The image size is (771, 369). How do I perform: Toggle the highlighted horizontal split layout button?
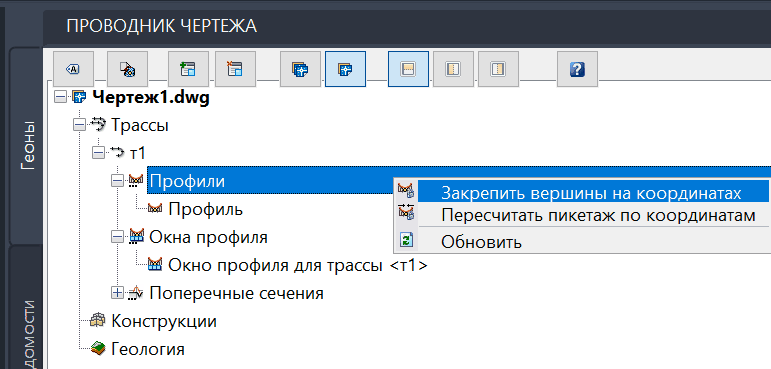[x=408, y=69]
